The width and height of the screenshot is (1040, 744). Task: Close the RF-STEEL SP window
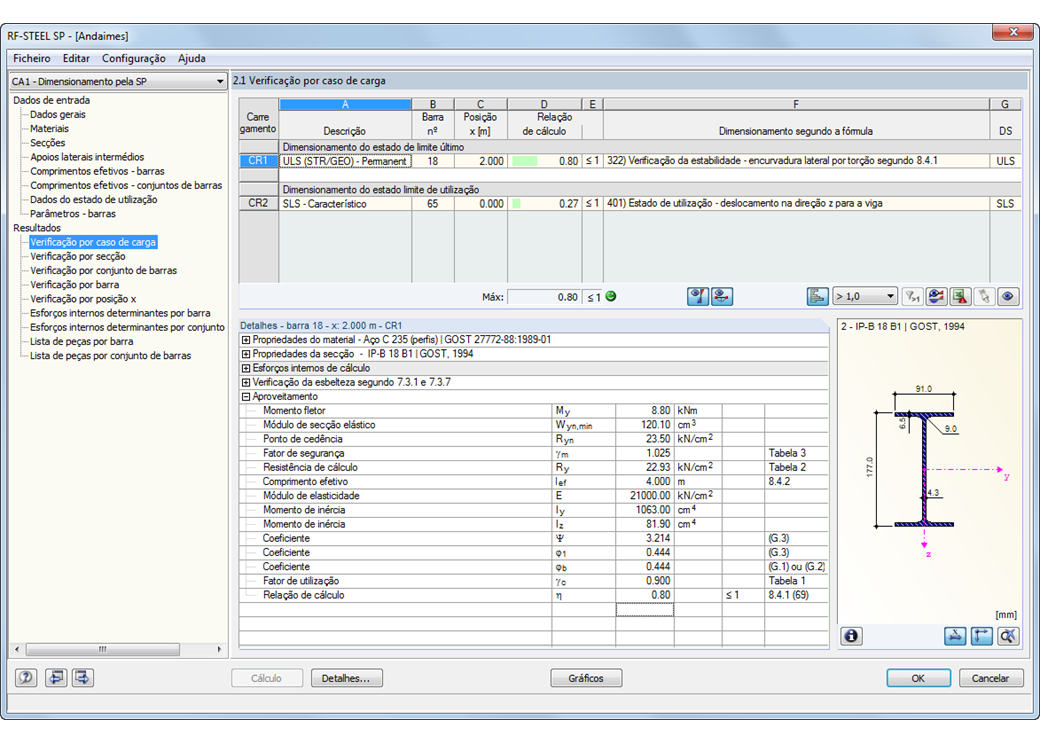(x=1013, y=32)
